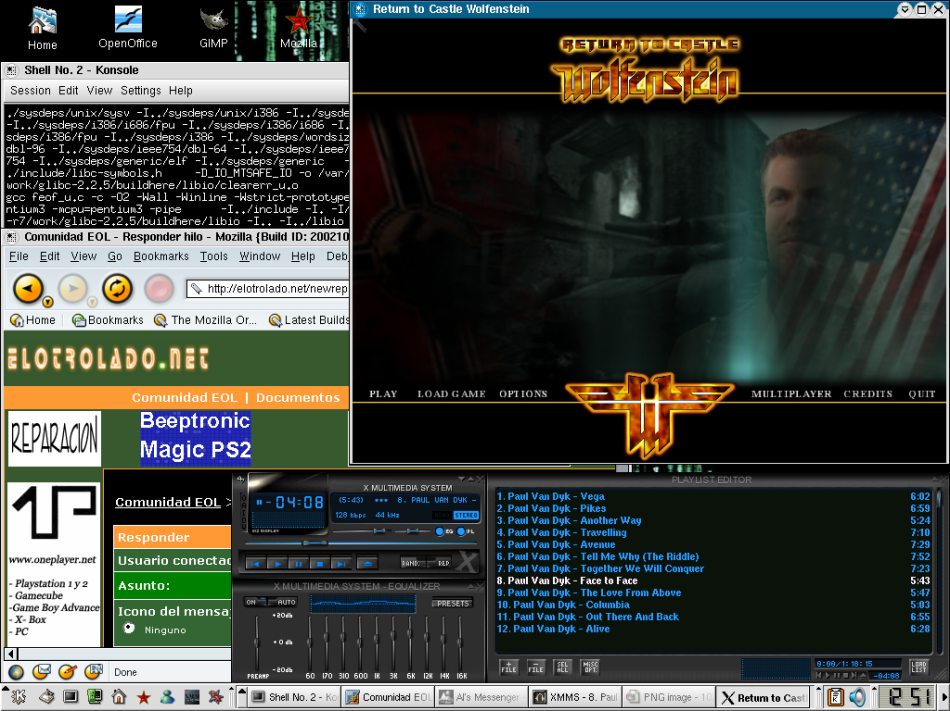Select the Ninguno radio button

129,629
